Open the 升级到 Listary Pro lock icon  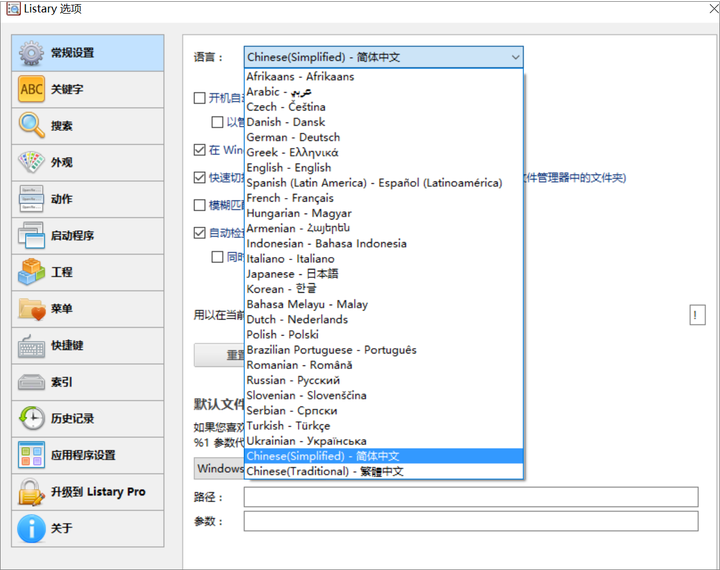pos(31,491)
